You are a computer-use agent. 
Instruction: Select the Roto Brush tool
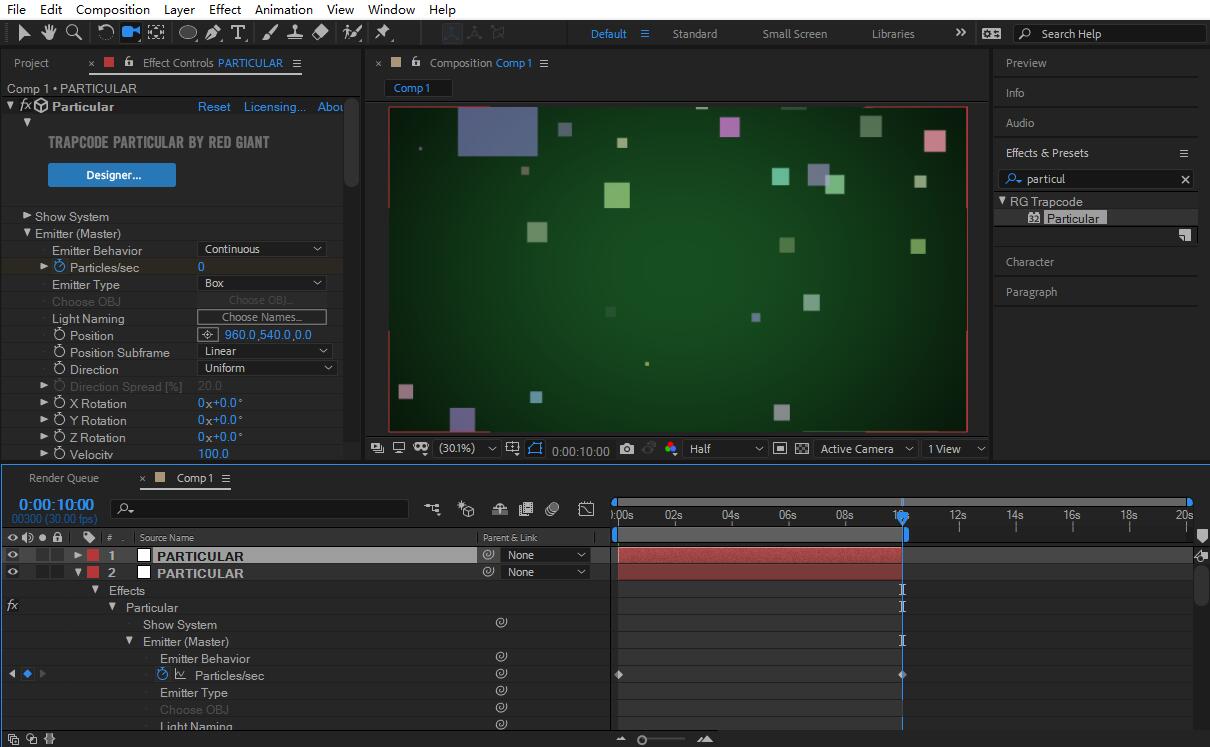click(352, 33)
